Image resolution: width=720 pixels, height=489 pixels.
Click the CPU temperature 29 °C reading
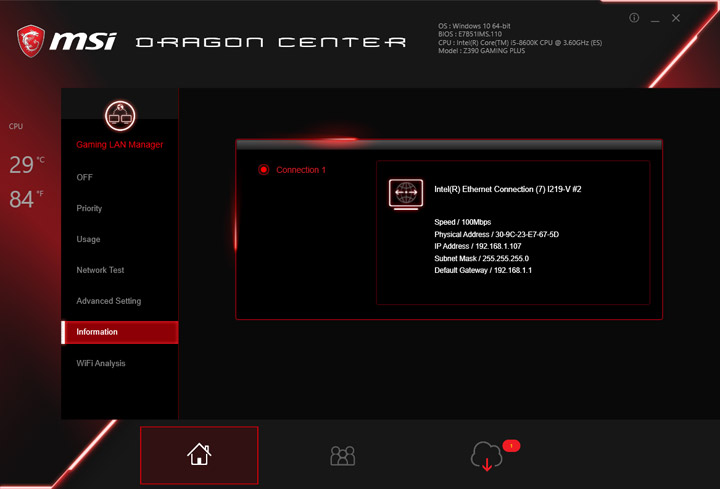(x=27, y=164)
